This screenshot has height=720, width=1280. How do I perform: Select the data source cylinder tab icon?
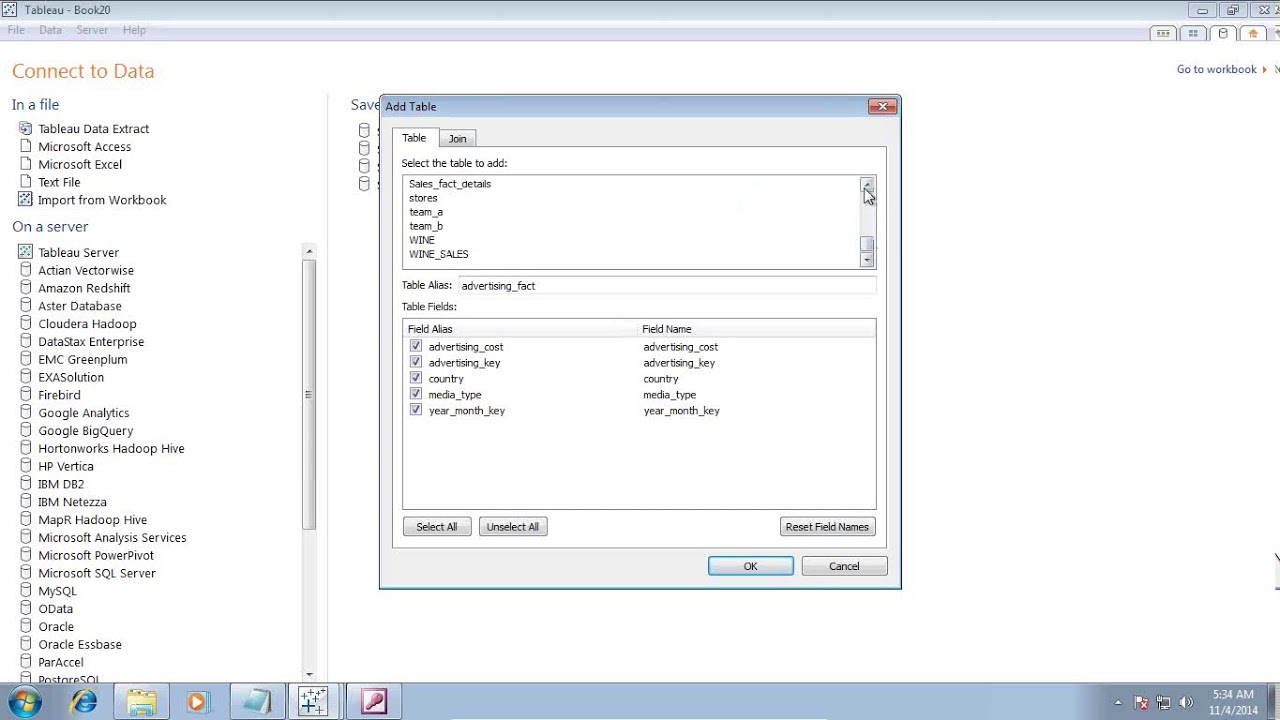(1222, 33)
